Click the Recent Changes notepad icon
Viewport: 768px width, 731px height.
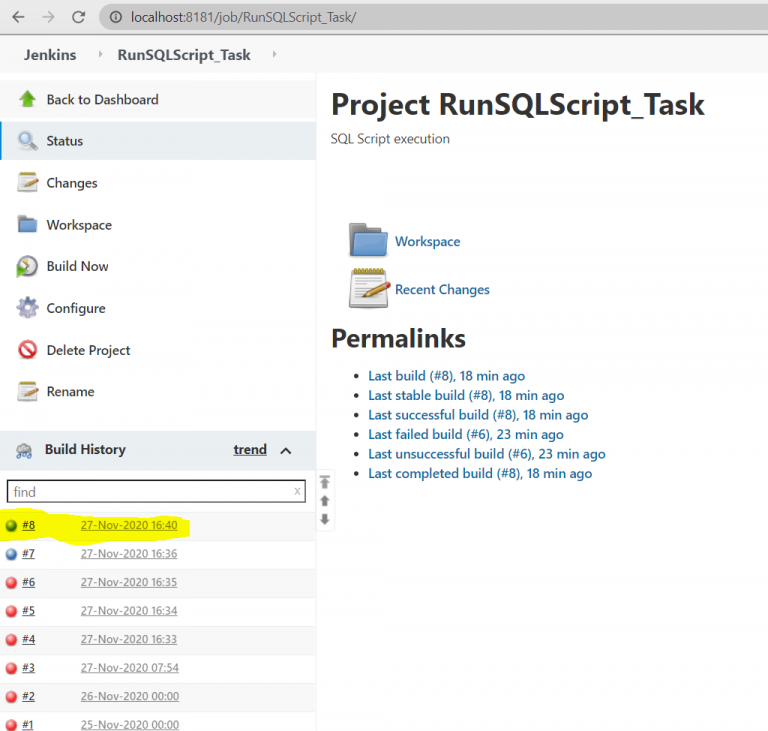pyautogui.click(x=368, y=289)
